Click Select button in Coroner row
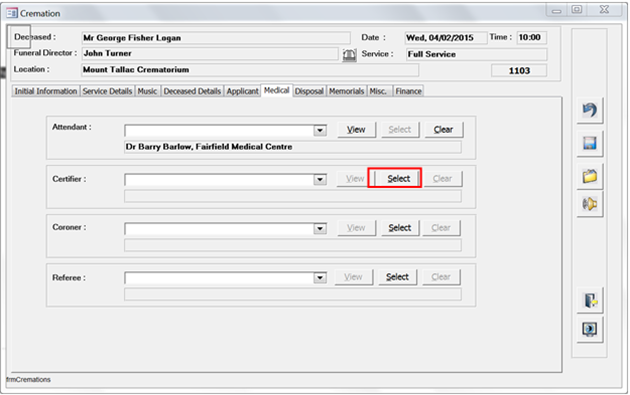 (x=400, y=228)
